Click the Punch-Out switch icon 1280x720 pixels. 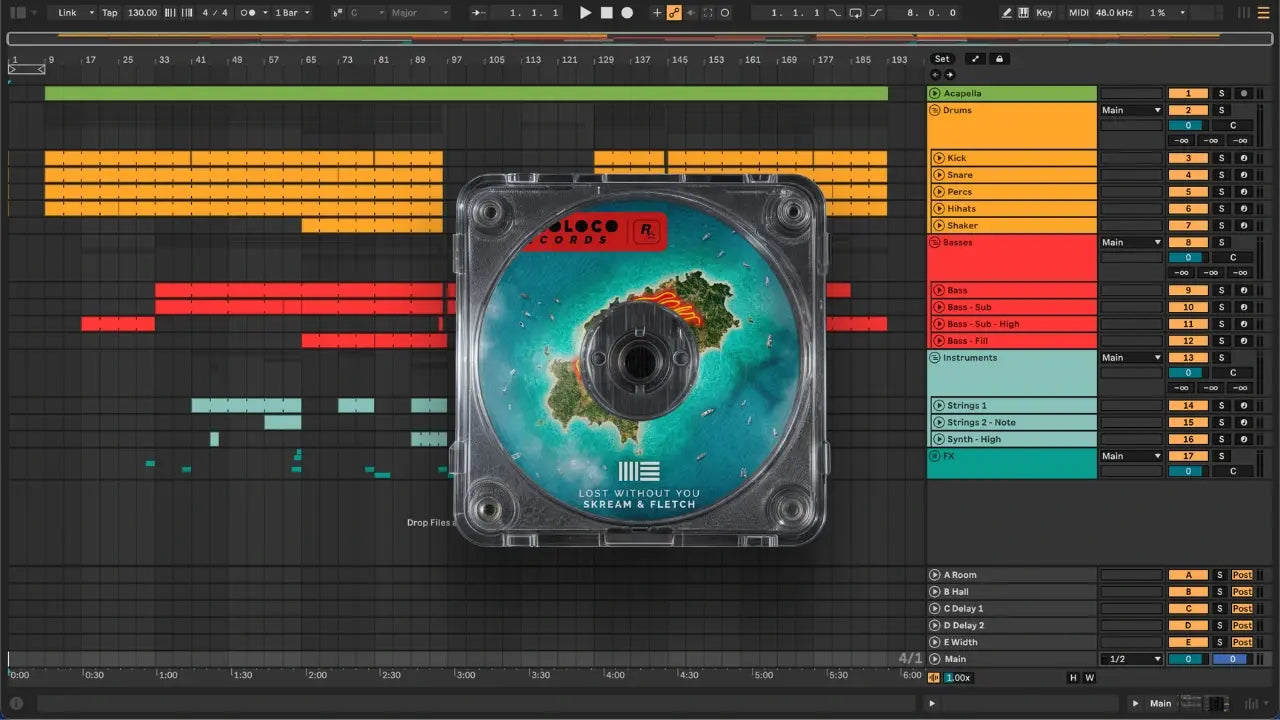(876, 13)
